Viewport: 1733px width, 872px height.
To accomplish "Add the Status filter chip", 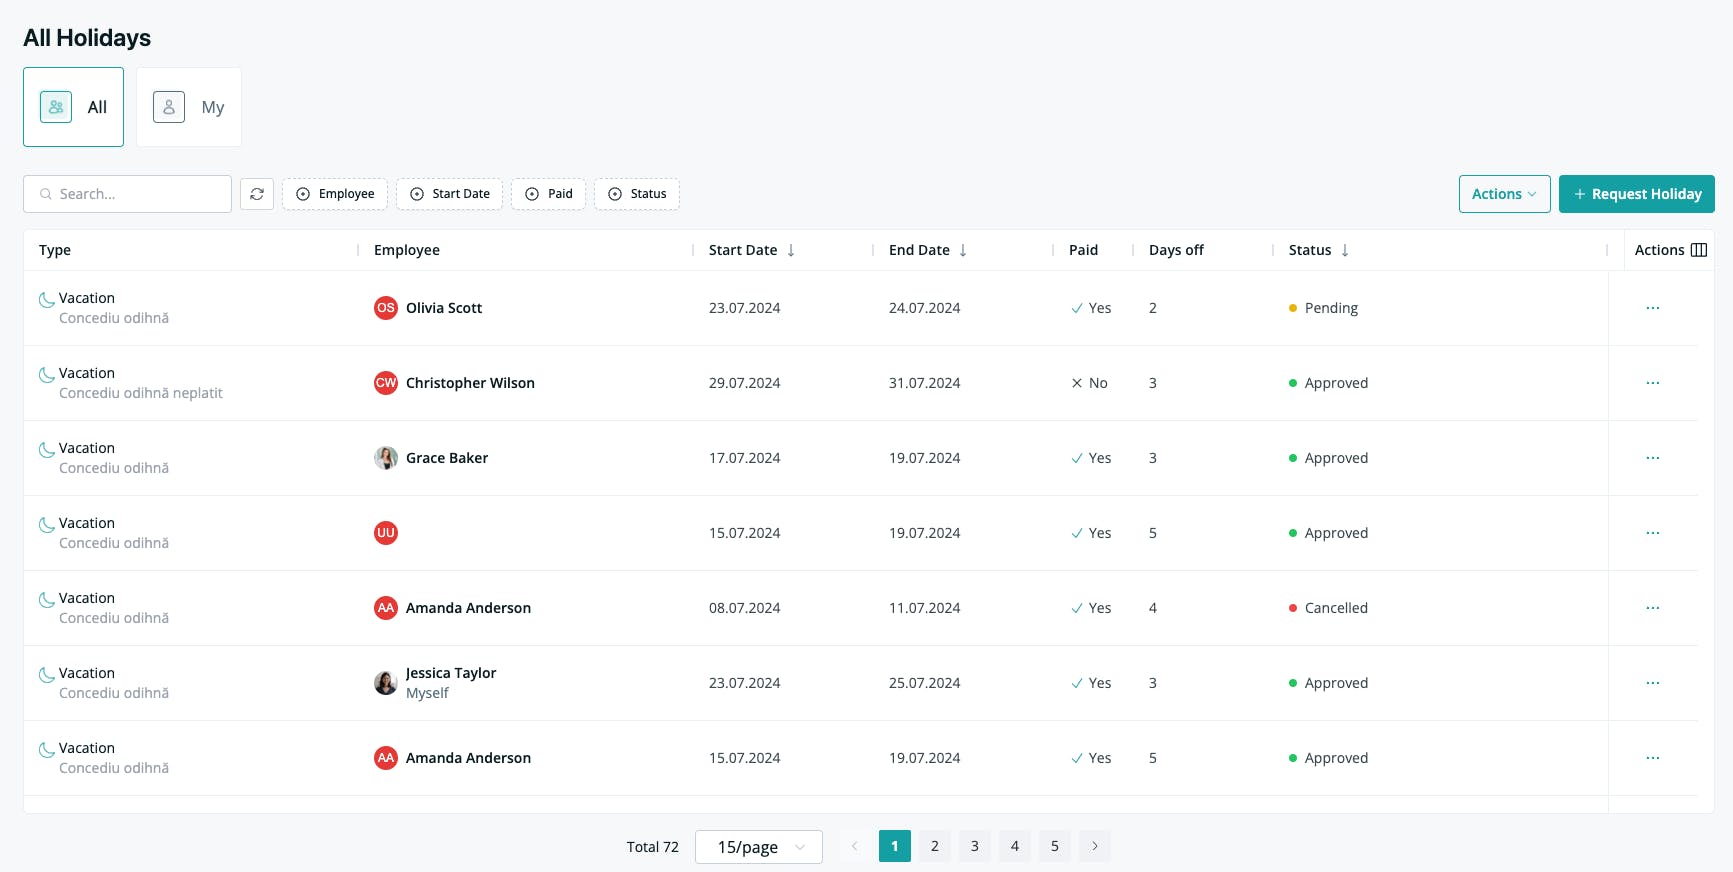I will 637,194.
